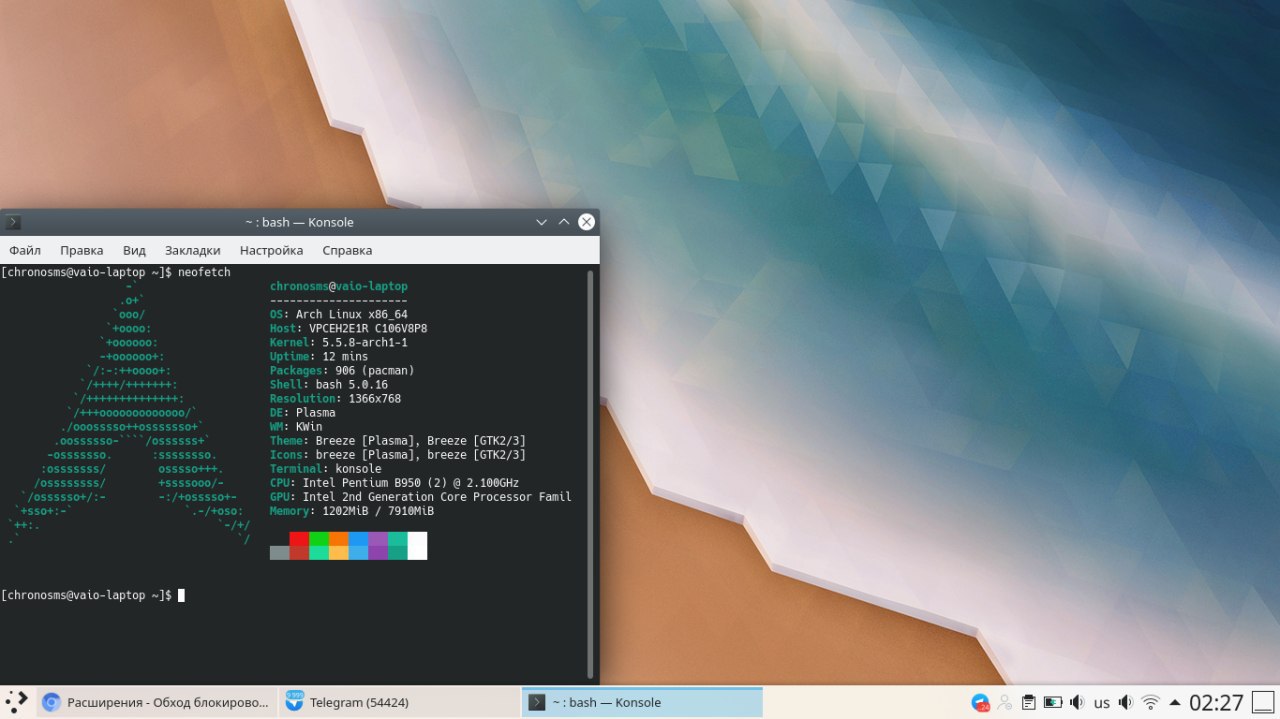Click the 'Uptime: 12 mins' line
1280x719 pixels.
319,356
